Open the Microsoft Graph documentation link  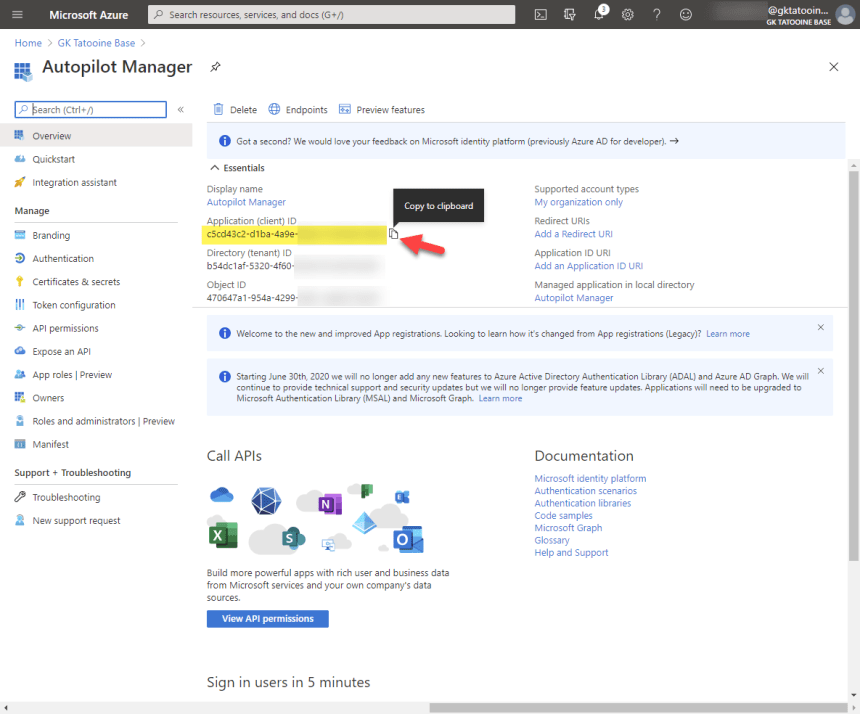568,527
